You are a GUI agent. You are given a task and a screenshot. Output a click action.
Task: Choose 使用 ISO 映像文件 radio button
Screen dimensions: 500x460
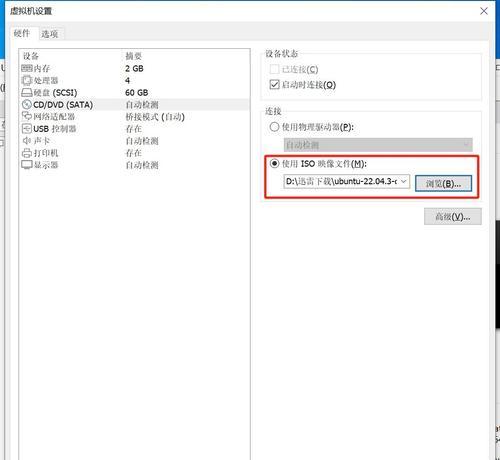click(x=274, y=163)
